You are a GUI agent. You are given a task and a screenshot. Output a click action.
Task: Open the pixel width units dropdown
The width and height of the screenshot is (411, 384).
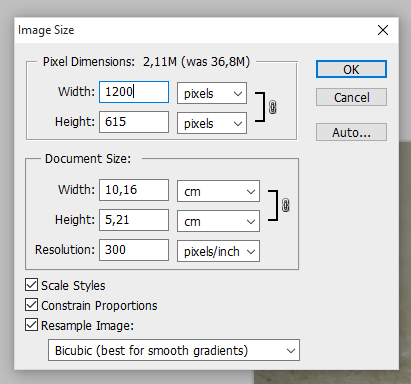[212, 93]
